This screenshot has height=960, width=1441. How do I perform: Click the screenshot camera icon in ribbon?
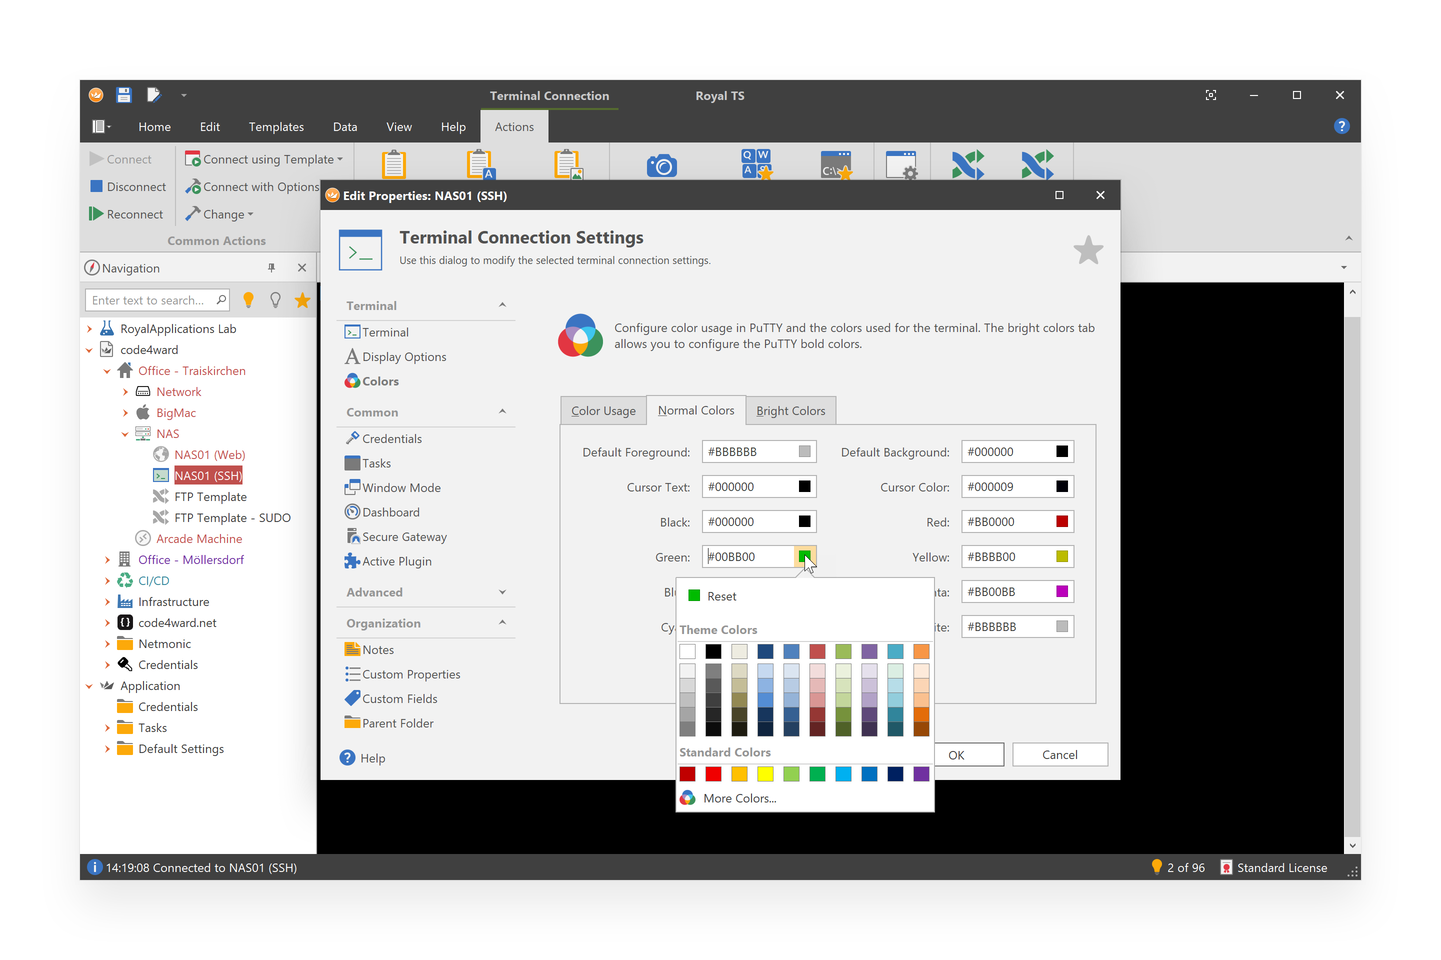tap(661, 166)
